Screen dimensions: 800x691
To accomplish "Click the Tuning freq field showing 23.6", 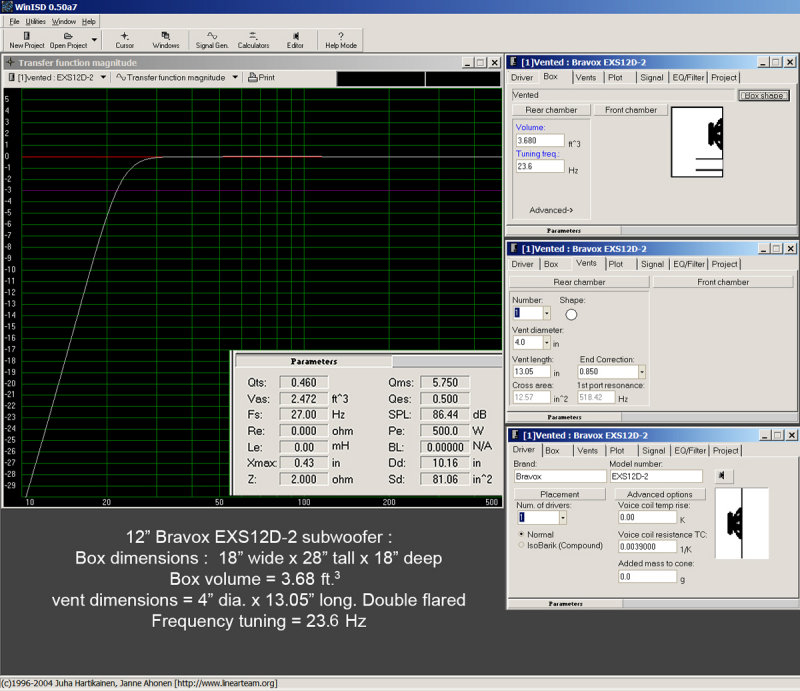I will point(540,166).
